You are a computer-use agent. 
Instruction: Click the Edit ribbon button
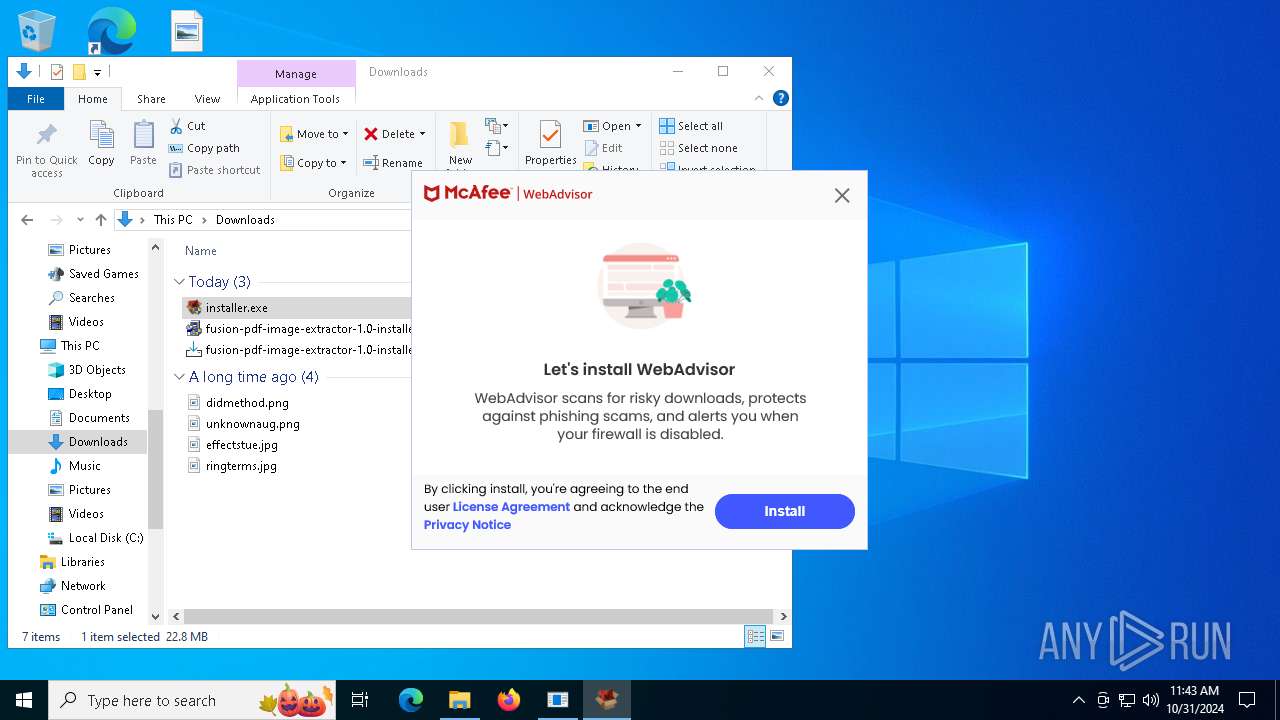[x=604, y=148]
